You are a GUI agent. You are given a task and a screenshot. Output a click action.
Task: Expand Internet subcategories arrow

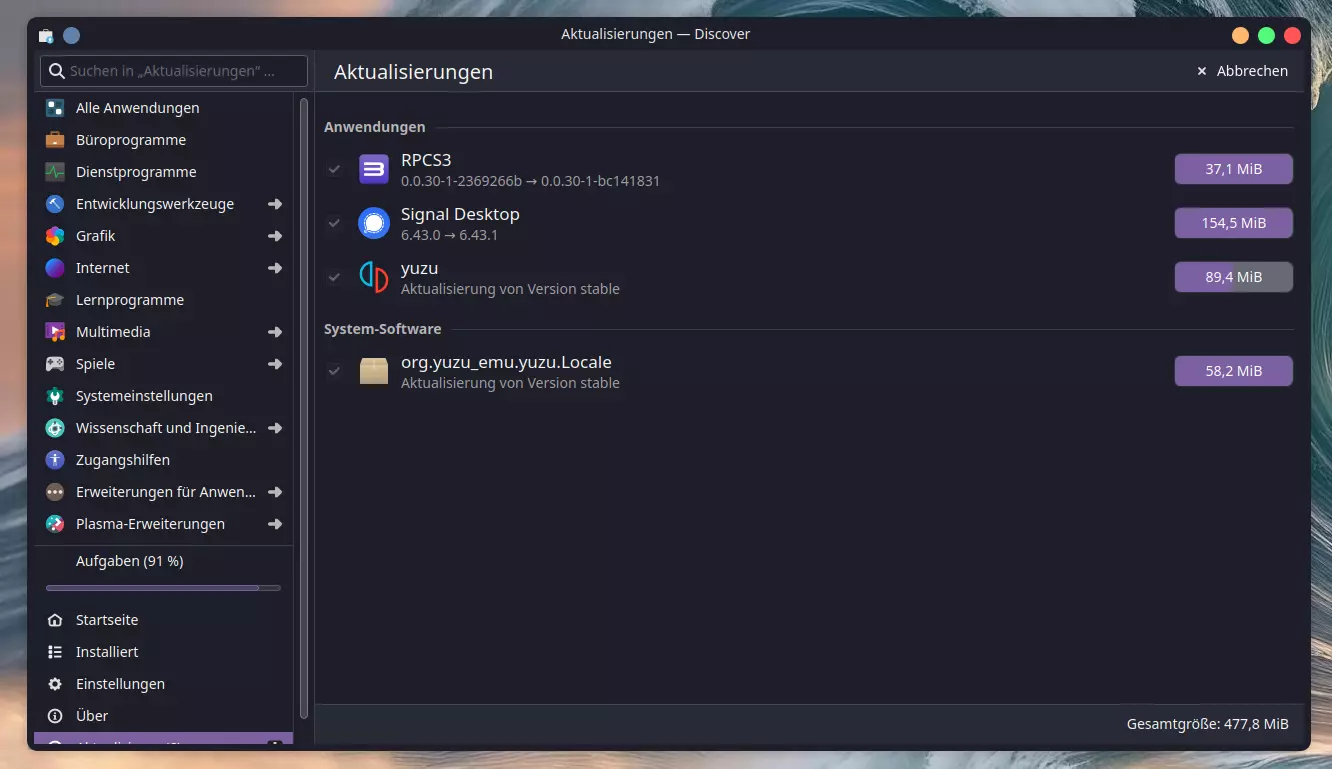pos(275,268)
